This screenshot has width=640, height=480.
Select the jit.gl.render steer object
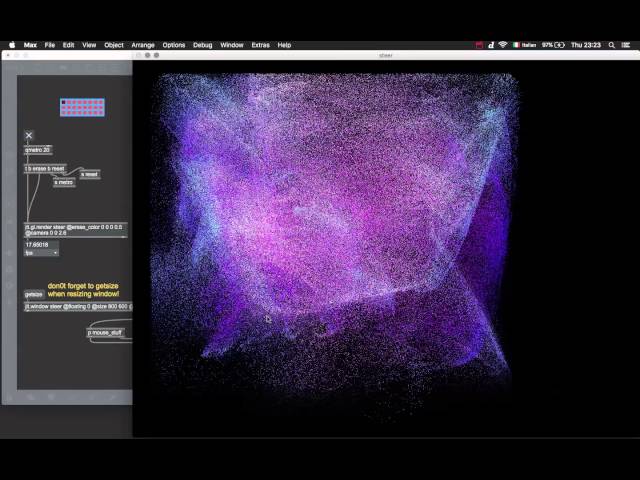click(76, 230)
